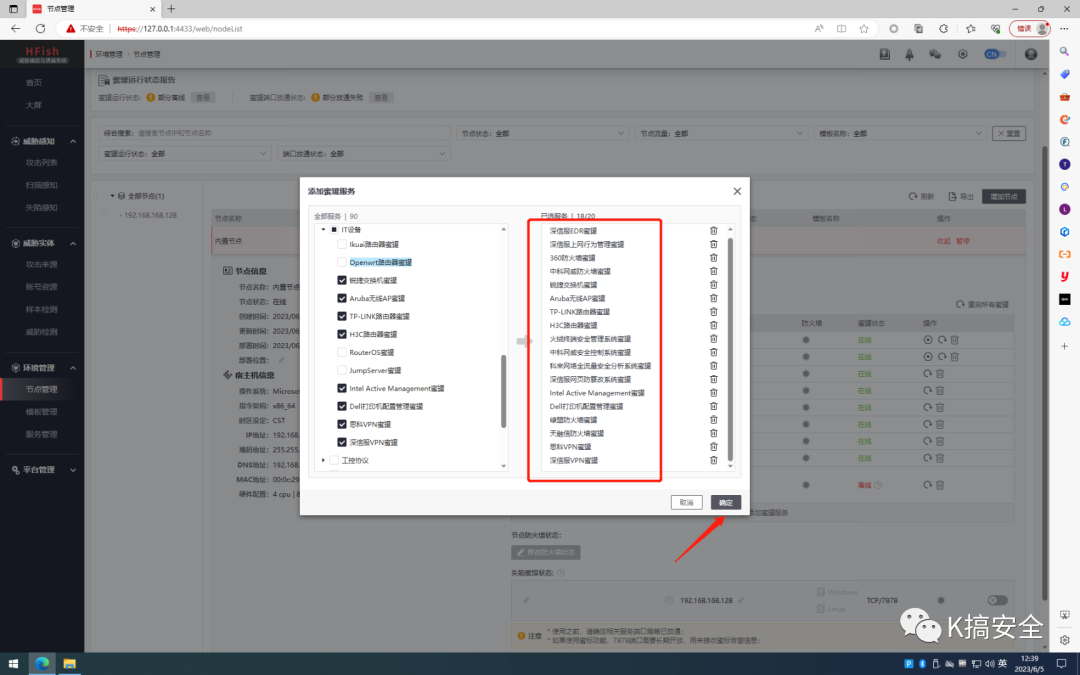Remove 深信服上网行为管理蜜罐 via trash icon
The image size is (1080, 675).
point(714,244)
